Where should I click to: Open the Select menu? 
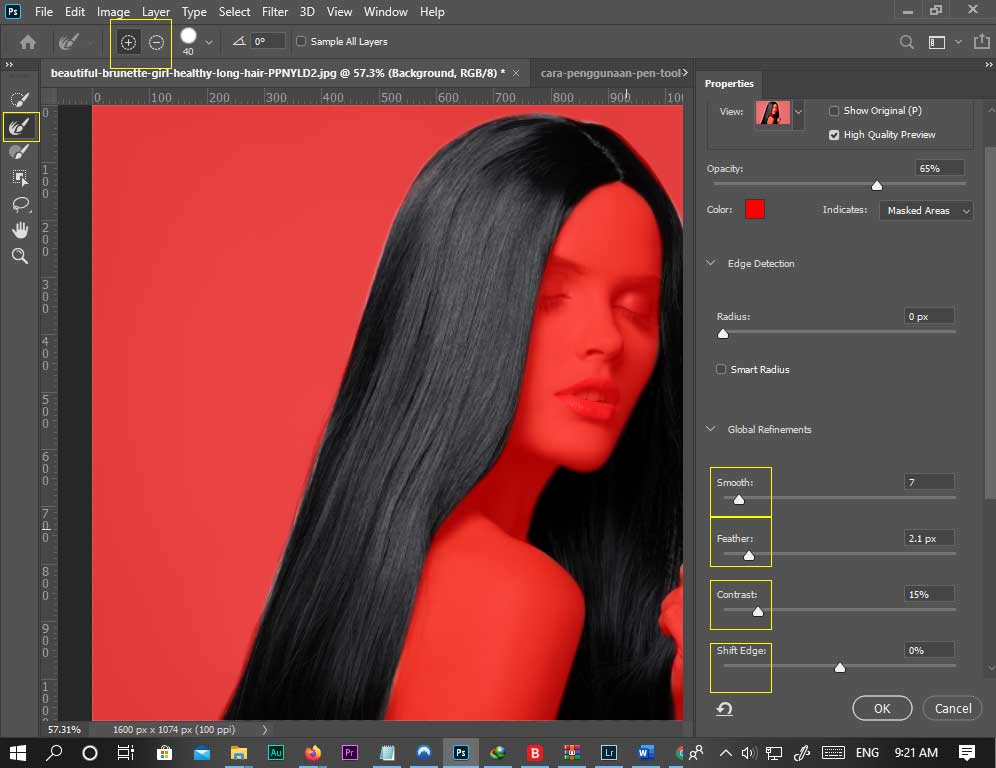point(234,11)
